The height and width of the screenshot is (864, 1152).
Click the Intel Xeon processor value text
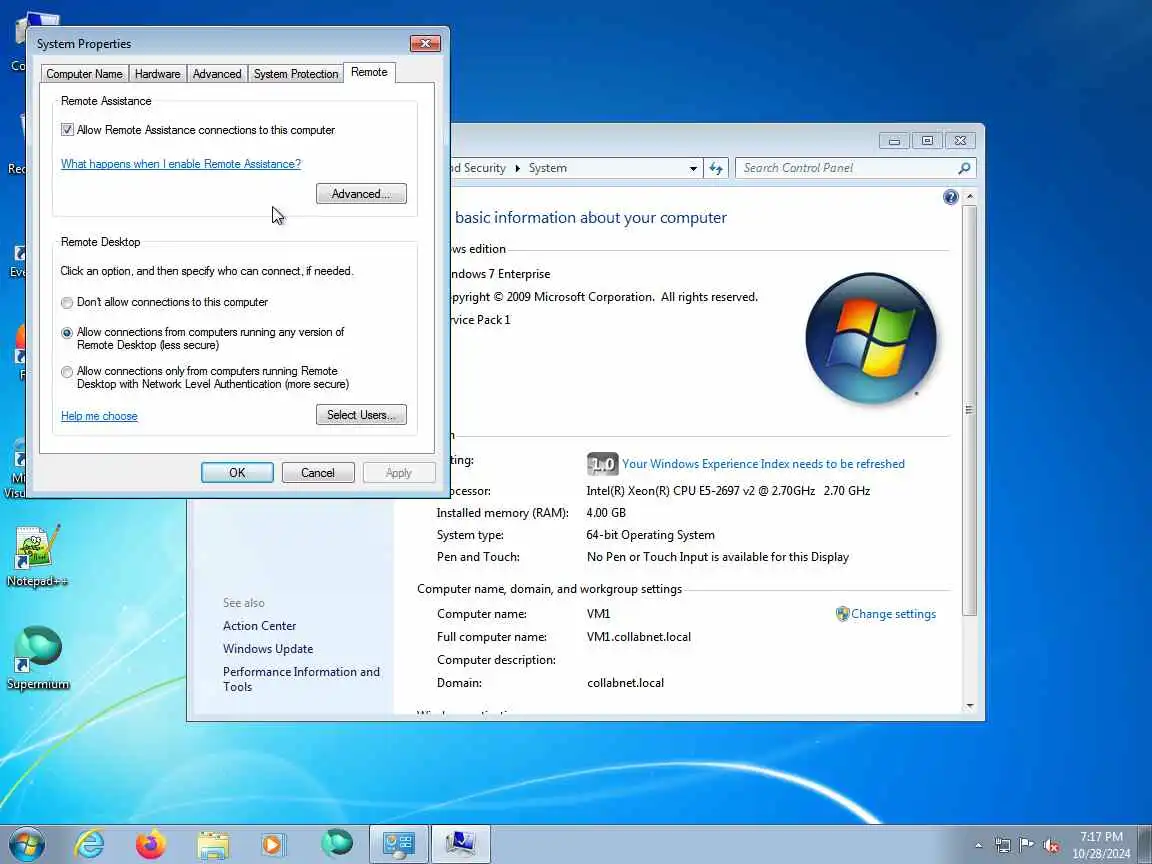click(728, 491)
